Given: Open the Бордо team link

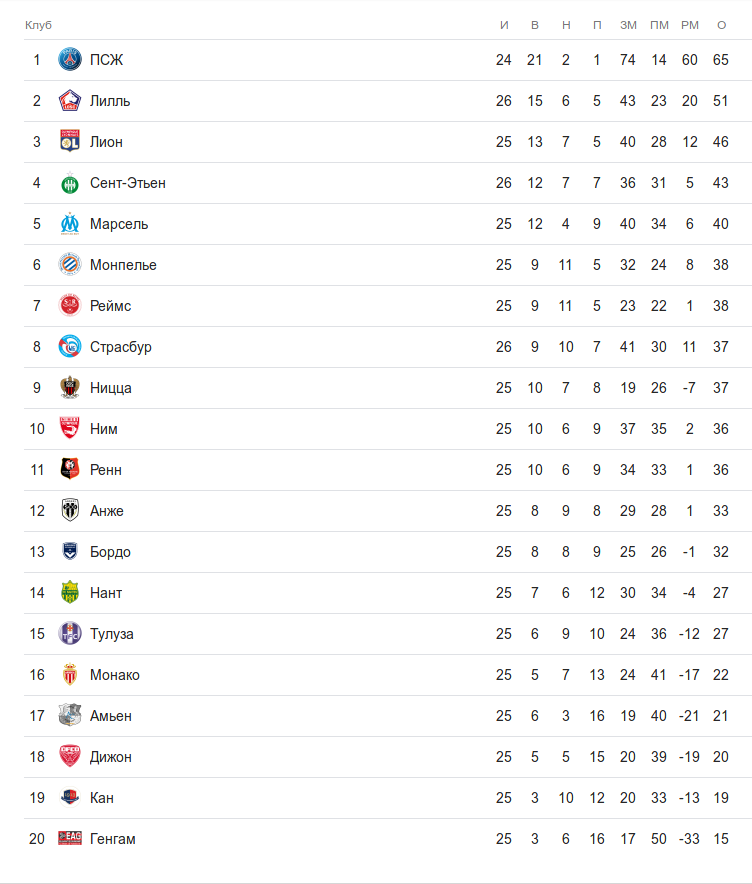Looking at the screenshot, I should (x=110, y=552).
